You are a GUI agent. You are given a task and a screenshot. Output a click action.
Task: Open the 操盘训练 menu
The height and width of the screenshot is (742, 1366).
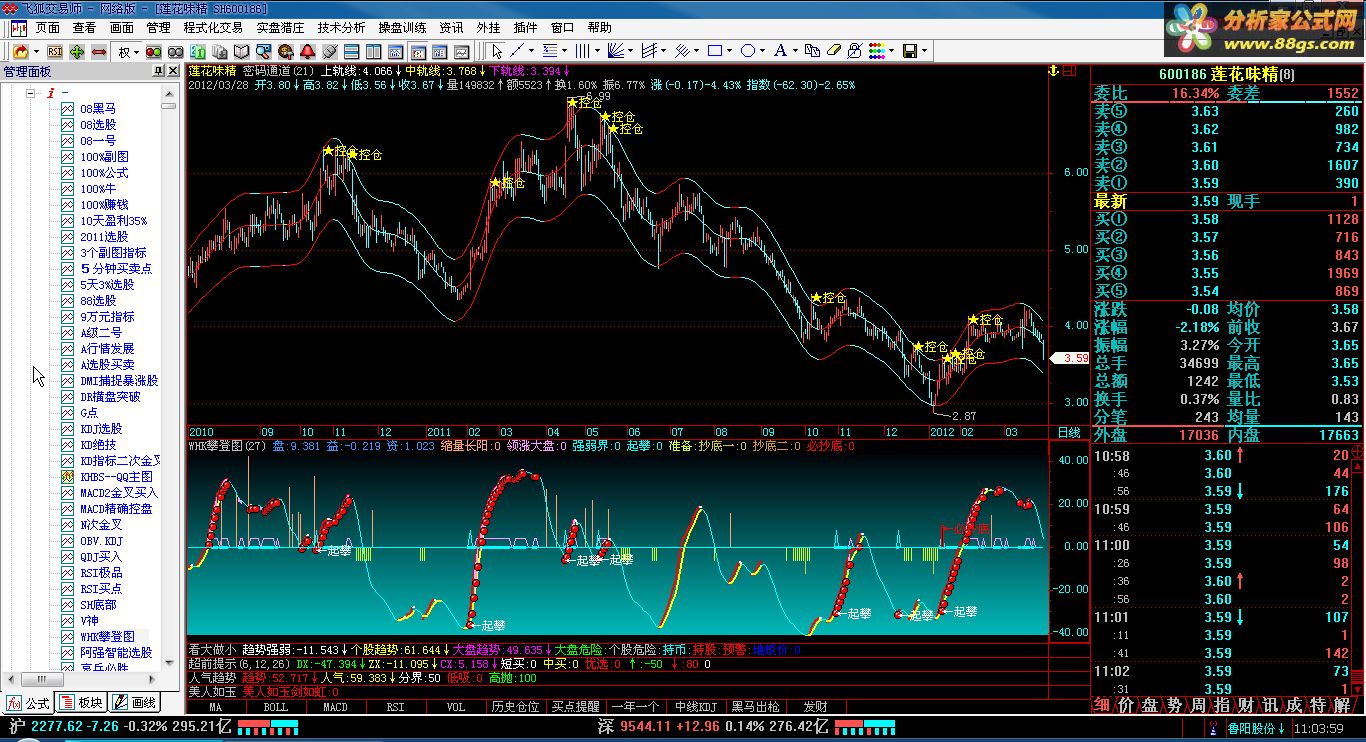[x=402, y=28]
